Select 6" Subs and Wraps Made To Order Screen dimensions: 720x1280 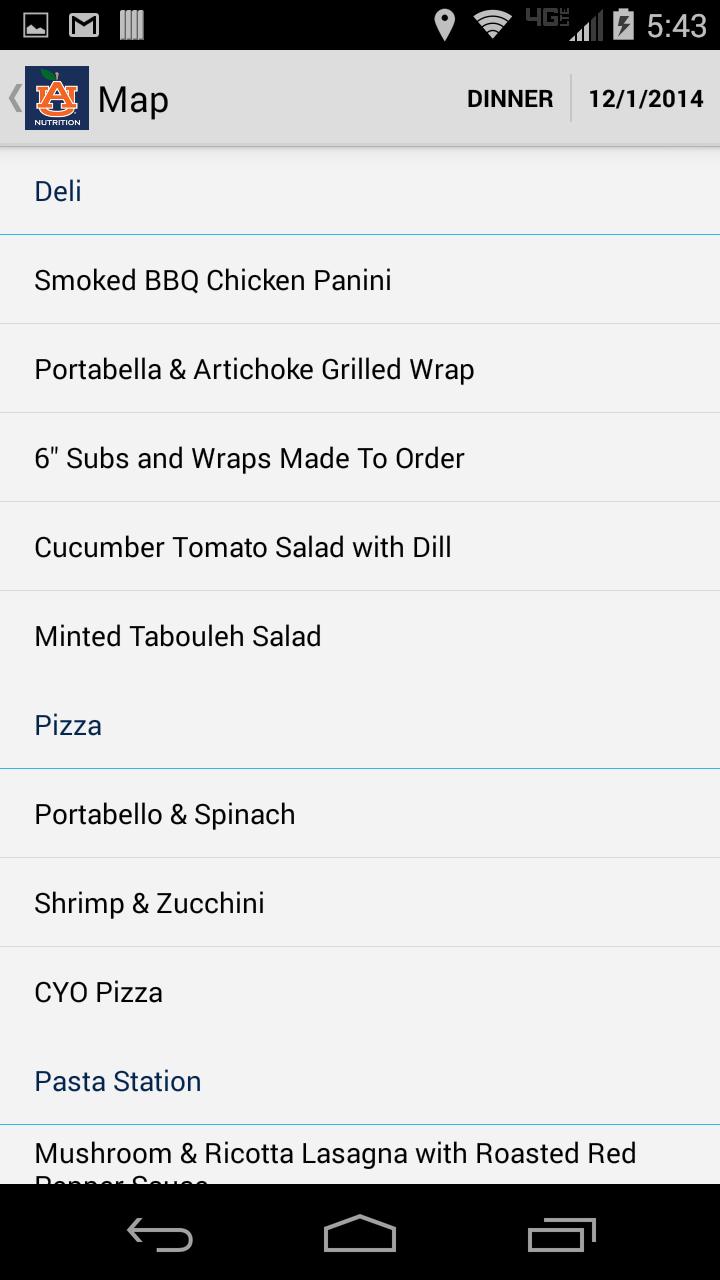249,458
